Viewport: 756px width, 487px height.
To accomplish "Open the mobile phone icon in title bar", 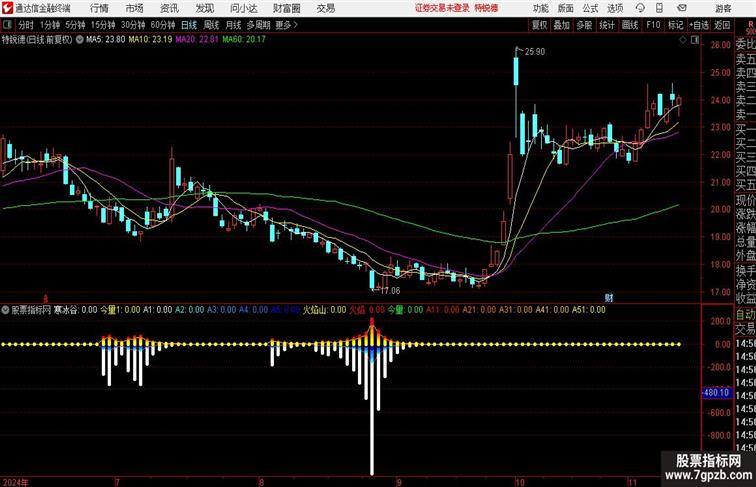I will point(659,8).
